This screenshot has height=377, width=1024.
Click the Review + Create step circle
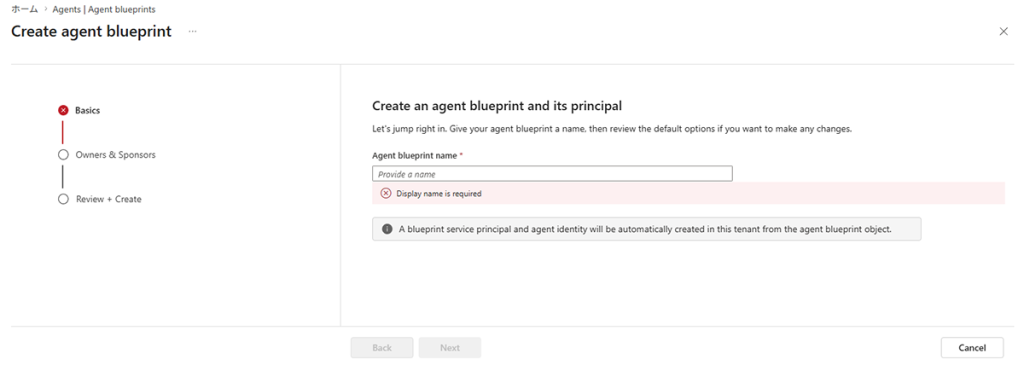click(x=63, y=199)
